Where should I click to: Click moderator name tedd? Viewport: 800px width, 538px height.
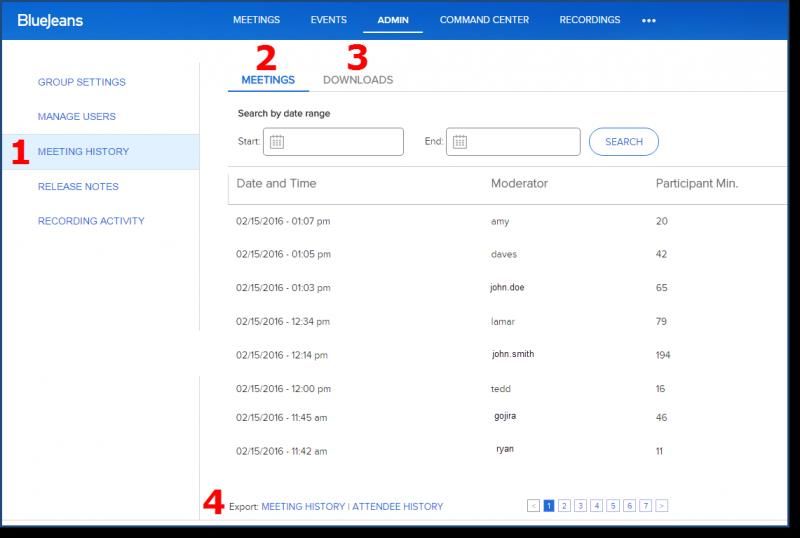[501, 388]
